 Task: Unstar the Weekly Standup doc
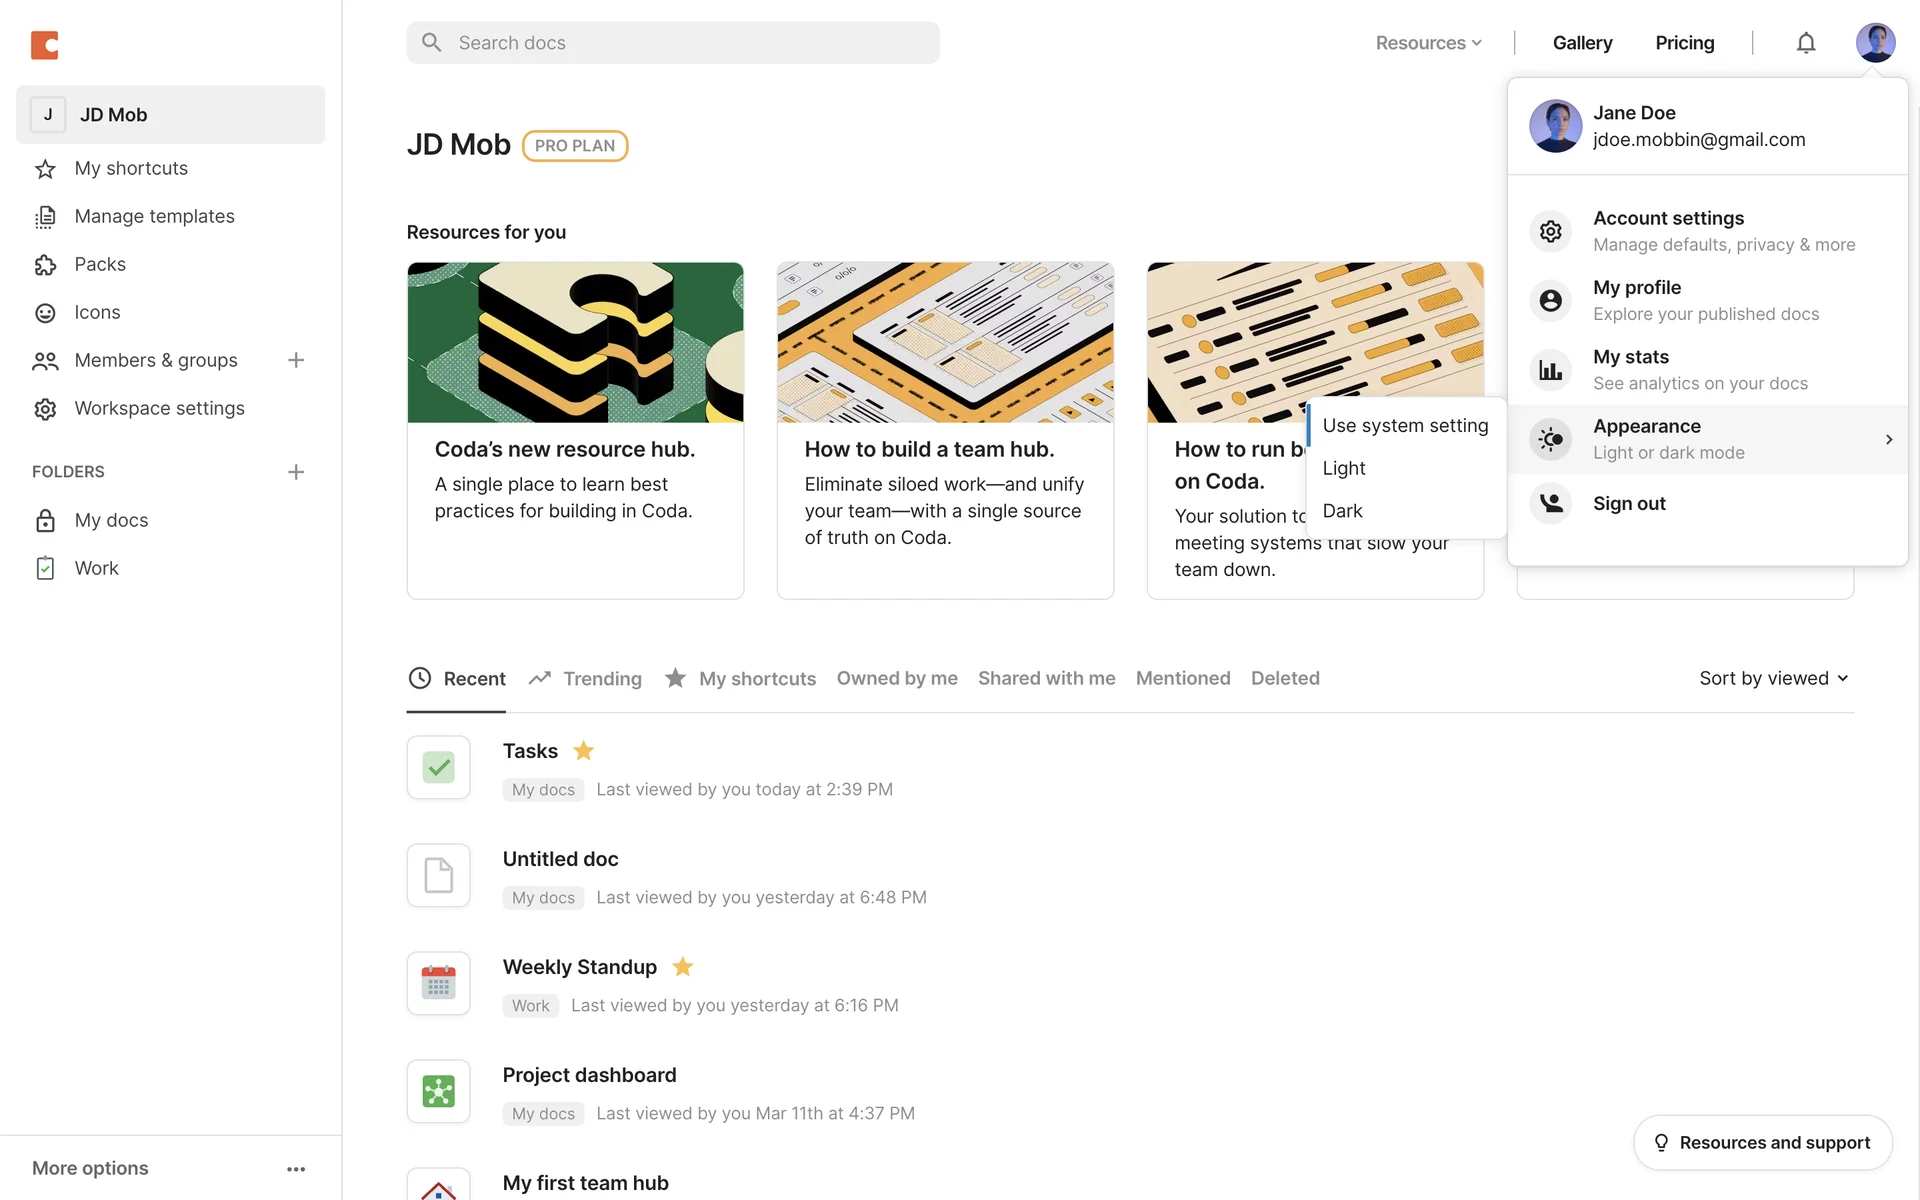pos(683,967)
